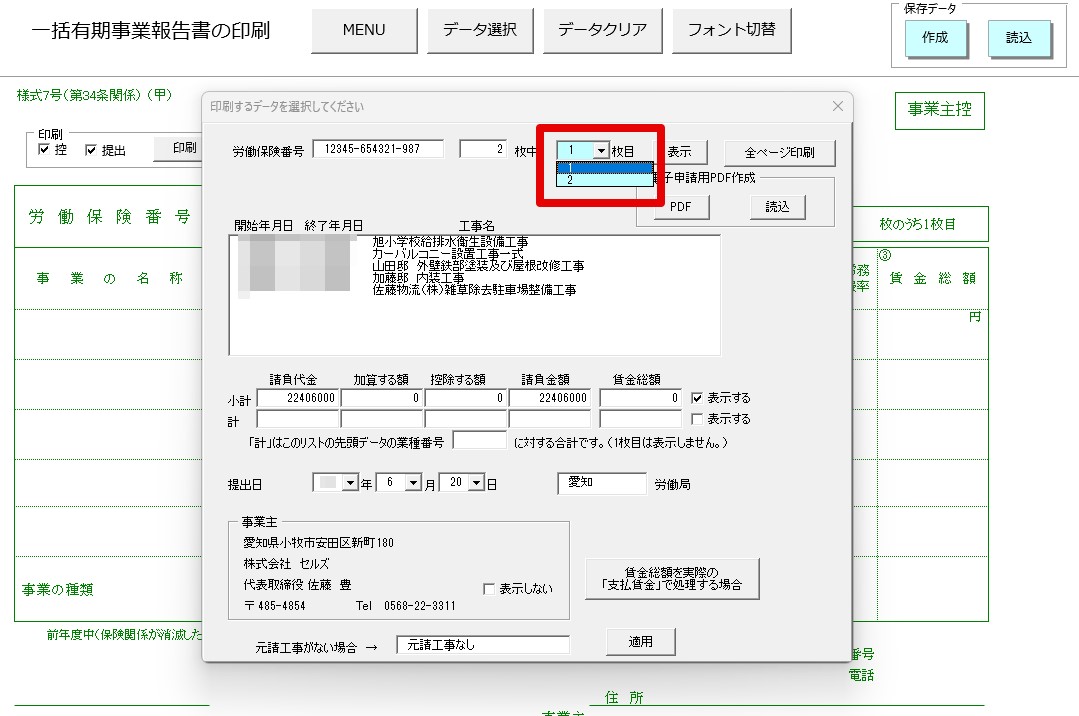Image resolution: width=1079 pixels, height=716 pixels.
Task: Click the フォント切替 button
Action: (x=731, y=30)
